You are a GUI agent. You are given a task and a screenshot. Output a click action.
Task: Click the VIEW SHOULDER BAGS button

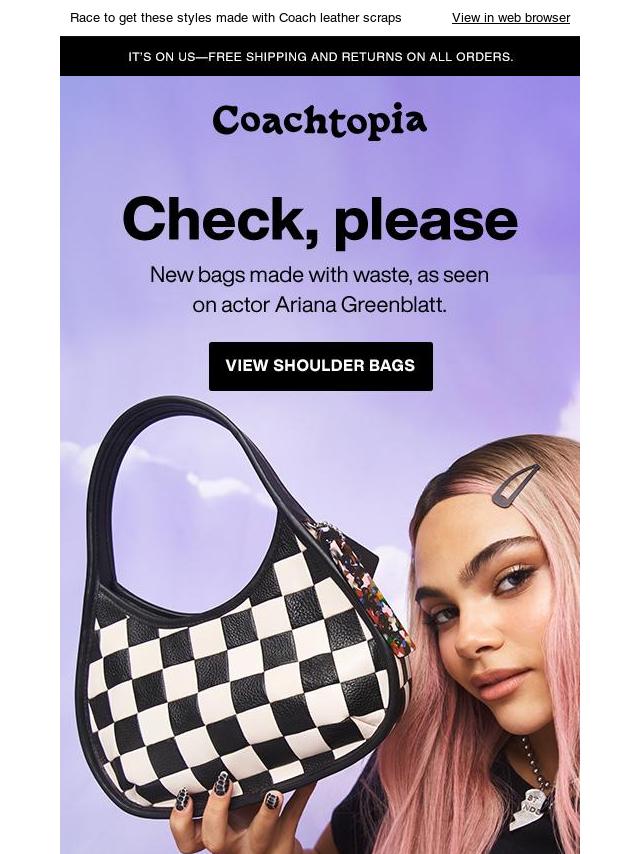321,366
